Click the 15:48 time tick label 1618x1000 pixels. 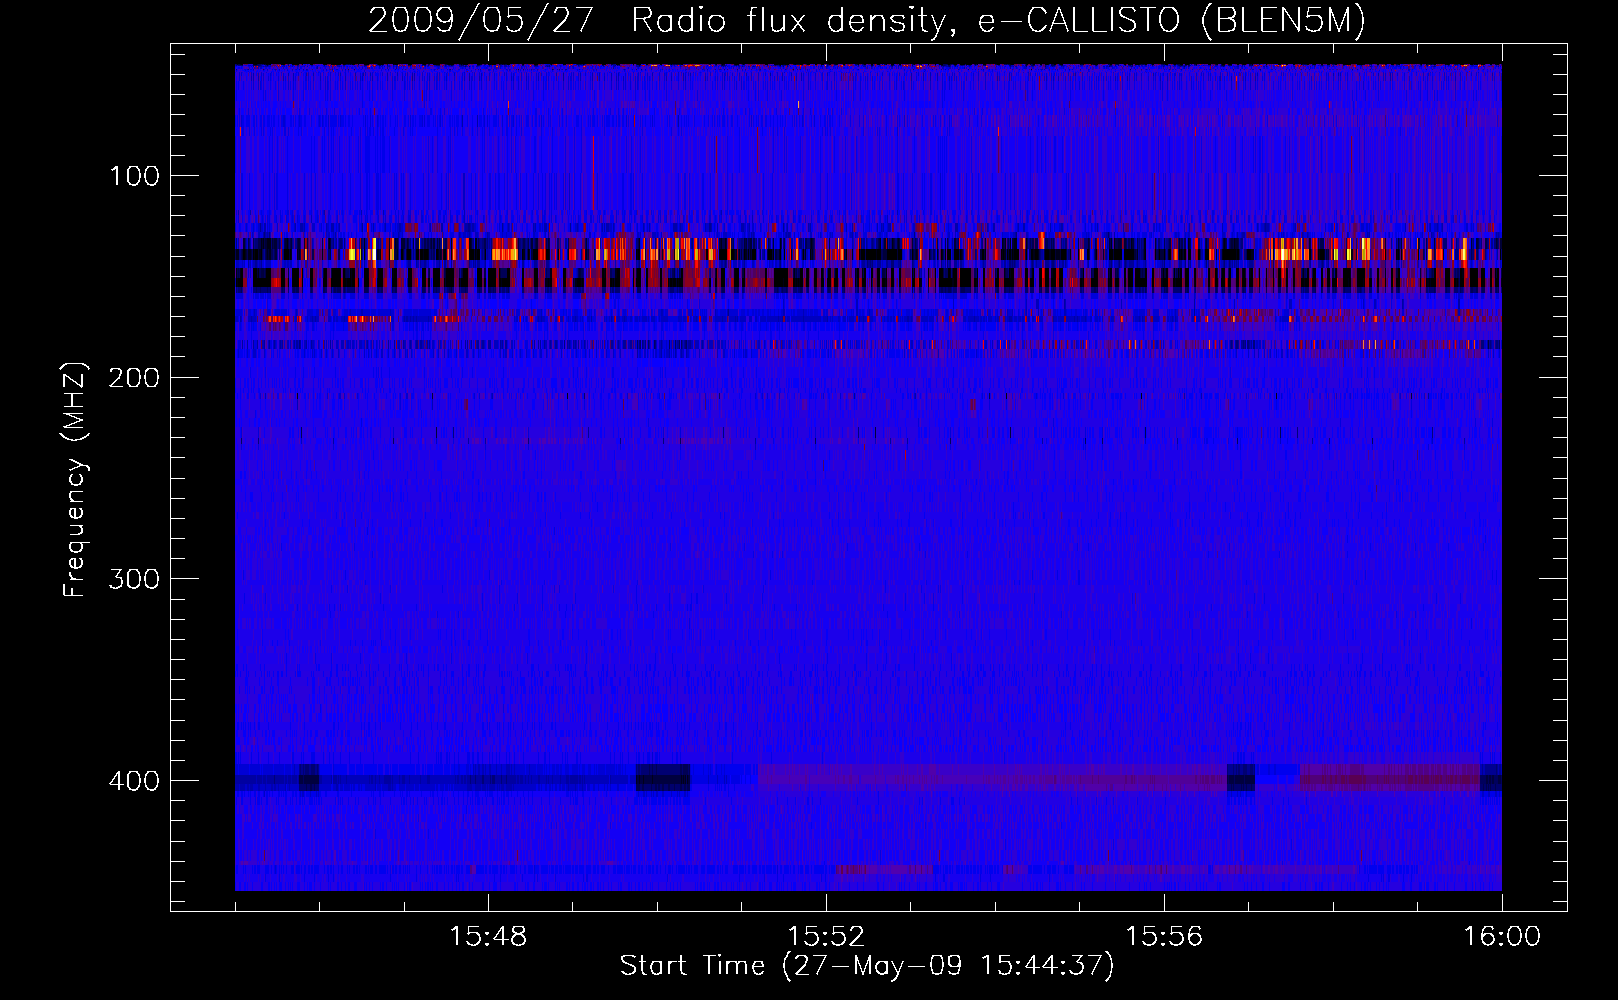(488, 937)
